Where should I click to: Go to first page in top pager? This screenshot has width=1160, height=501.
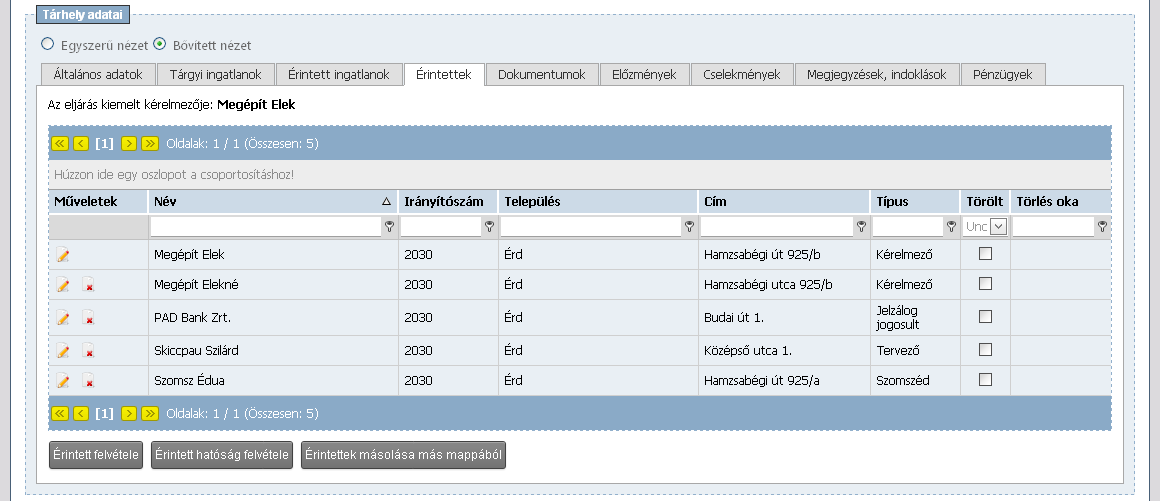click(61, 144)
